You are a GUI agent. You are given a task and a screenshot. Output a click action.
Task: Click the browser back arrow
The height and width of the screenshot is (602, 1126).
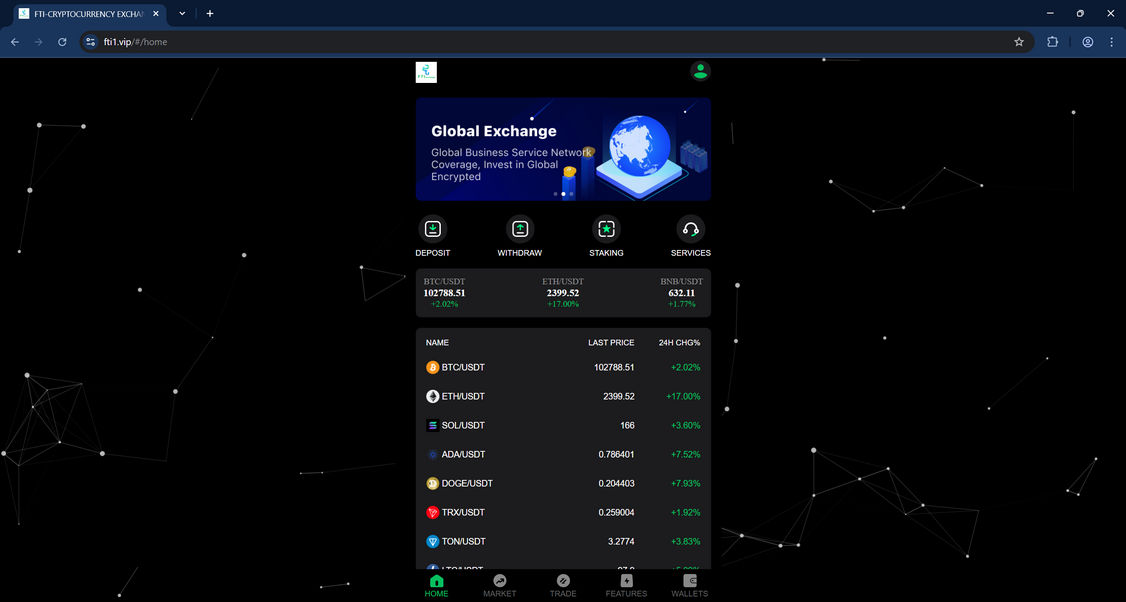(x=14, y=42)
